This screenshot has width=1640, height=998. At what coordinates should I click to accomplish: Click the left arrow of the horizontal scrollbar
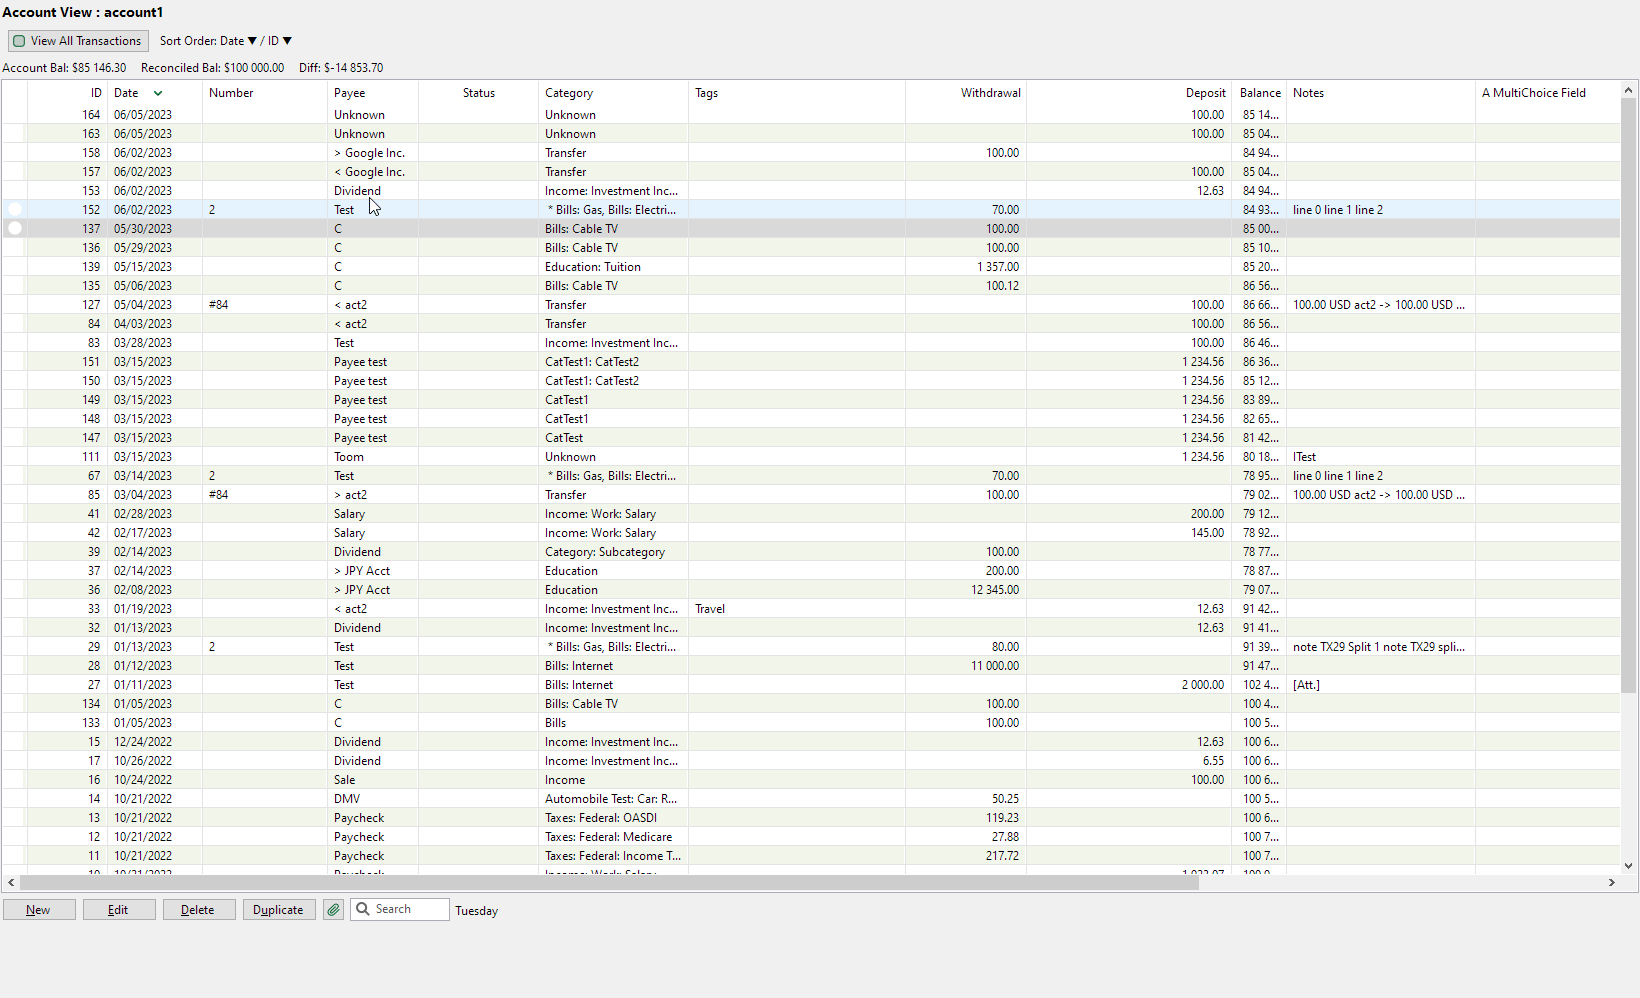click(x=11, y=883)
